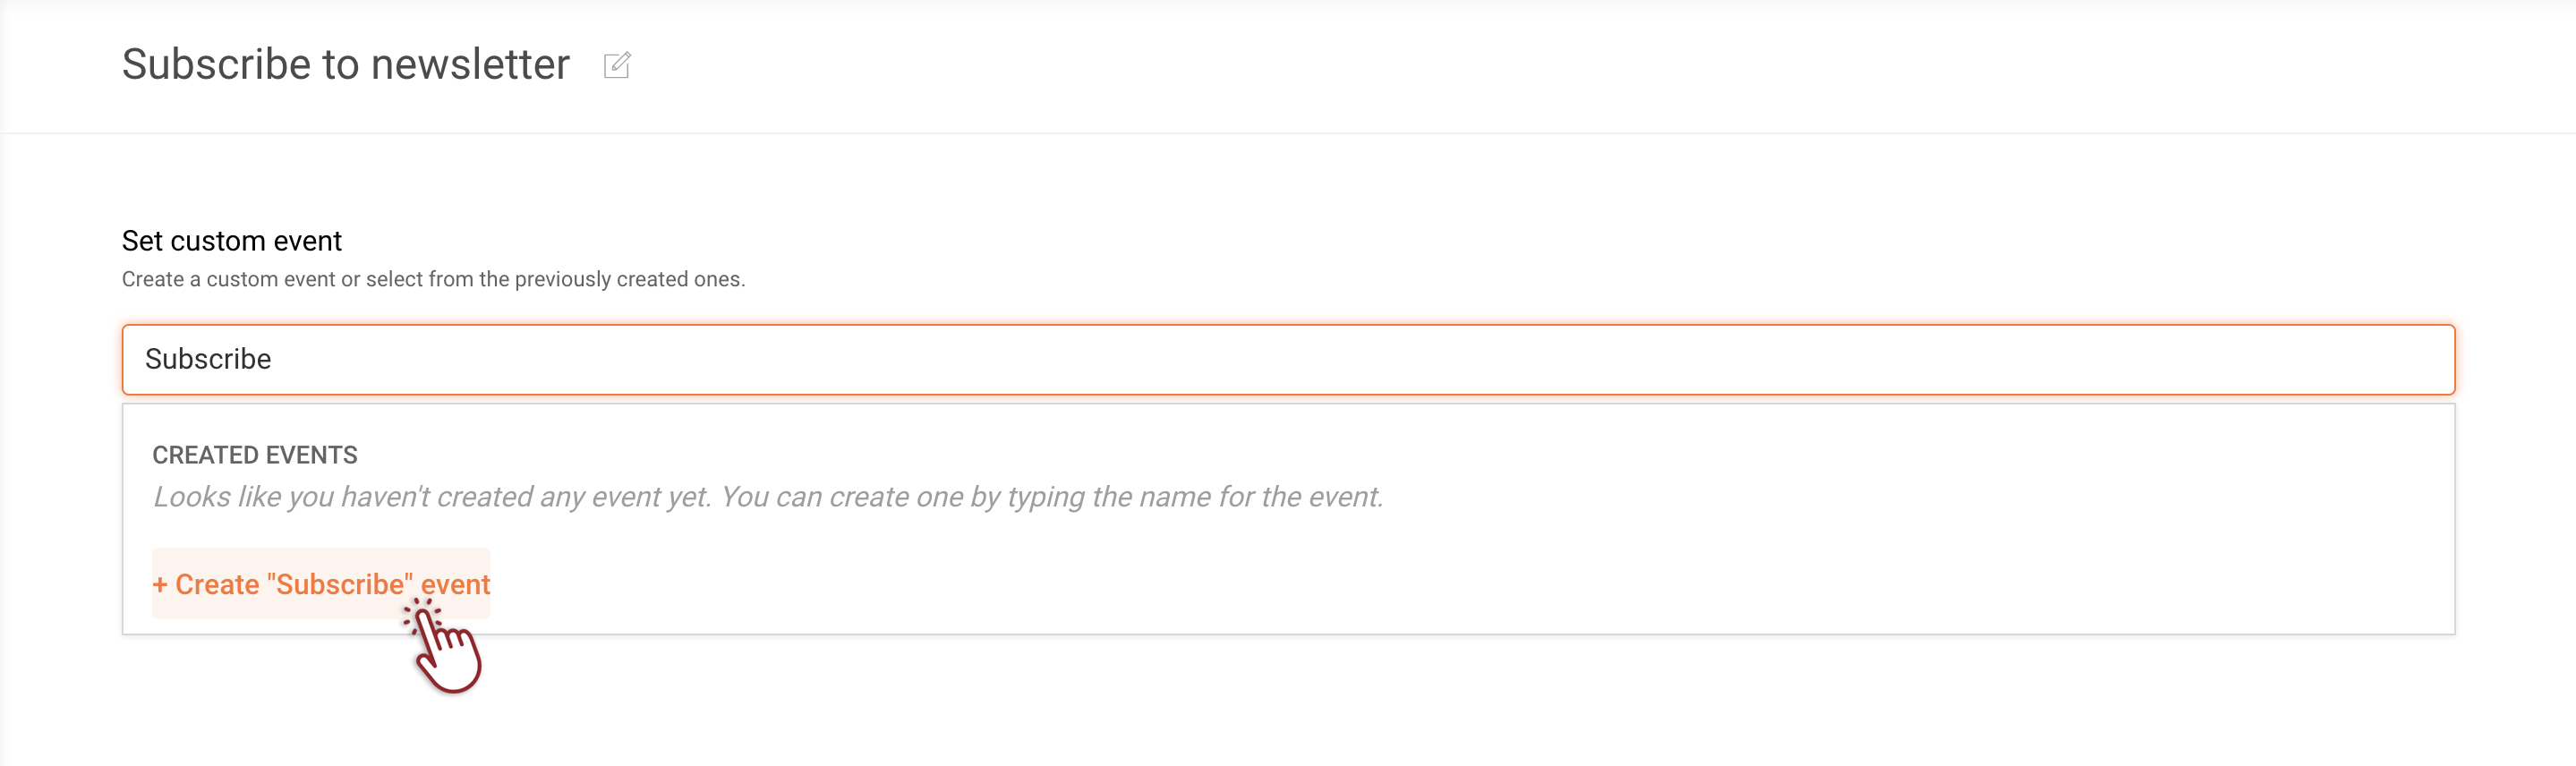The image size is (2576, 766).
Task: Click the plus sign before Create "Subscribe"
Action: tap(160, 585)
